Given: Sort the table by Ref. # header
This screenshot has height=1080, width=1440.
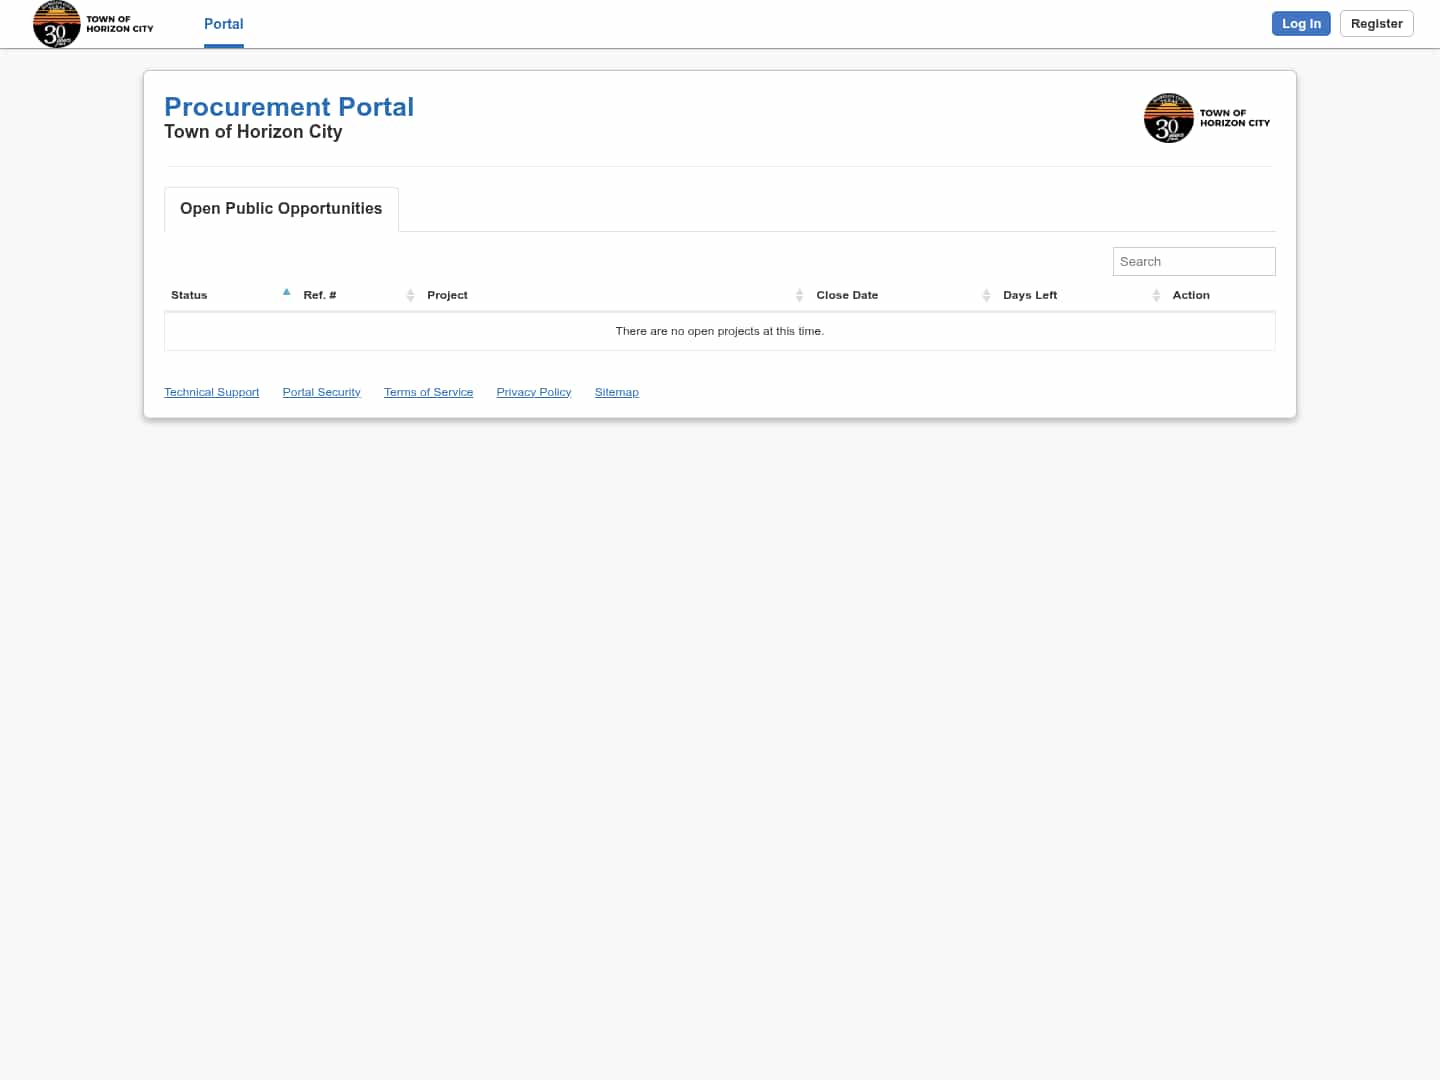Looking at the screenshot, I should (319, 295).
